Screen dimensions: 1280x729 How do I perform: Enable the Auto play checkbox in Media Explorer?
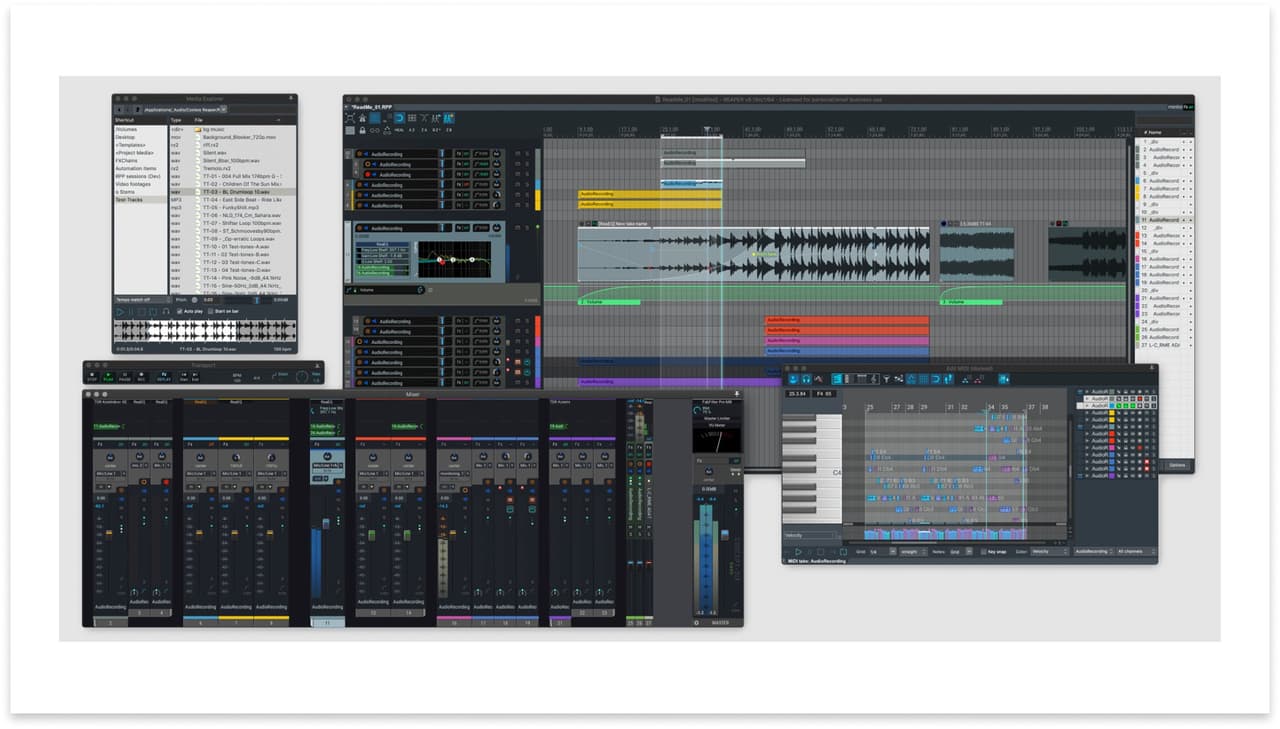coord(179,311)
